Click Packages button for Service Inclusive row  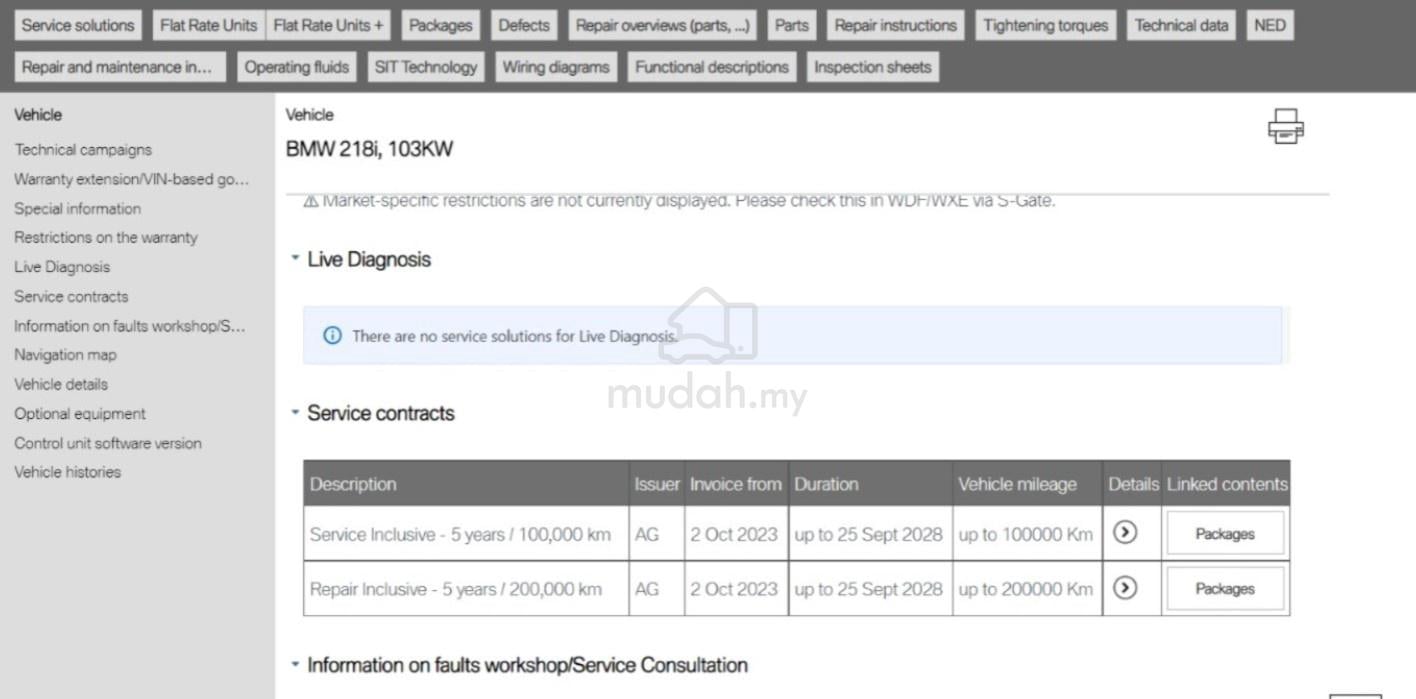click(x=1224, y=534)
